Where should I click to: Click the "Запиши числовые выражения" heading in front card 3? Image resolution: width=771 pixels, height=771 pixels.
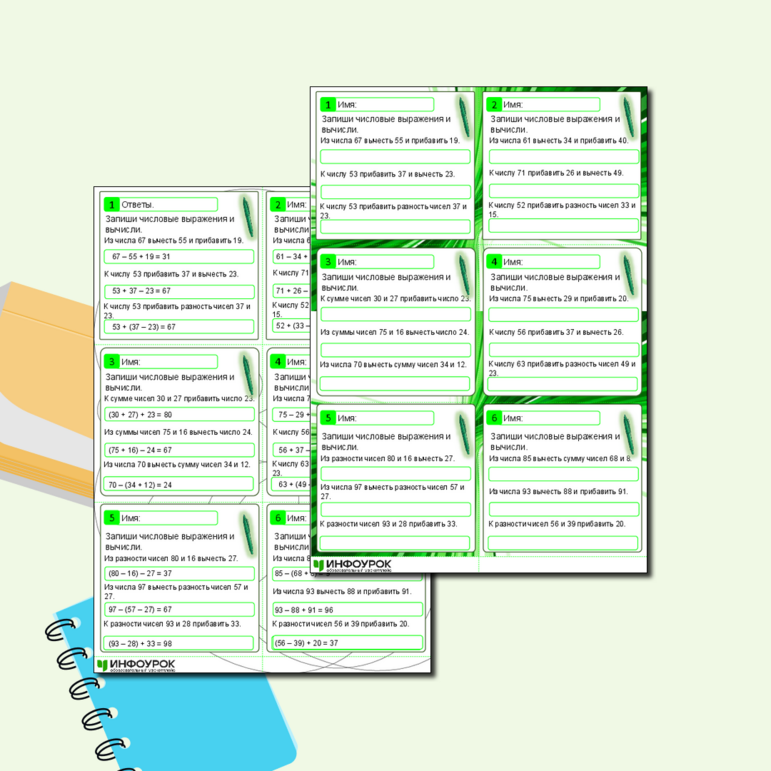pos(386,276)
